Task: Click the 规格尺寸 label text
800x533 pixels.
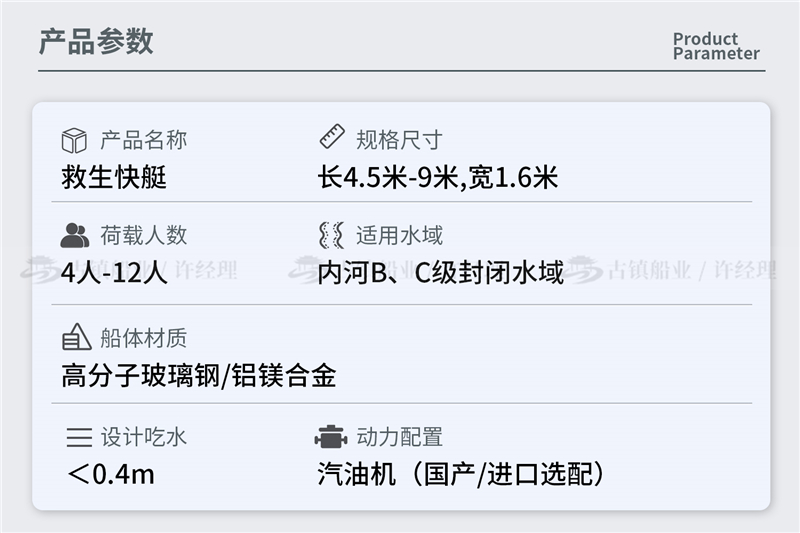Action: tap(399, 140)
